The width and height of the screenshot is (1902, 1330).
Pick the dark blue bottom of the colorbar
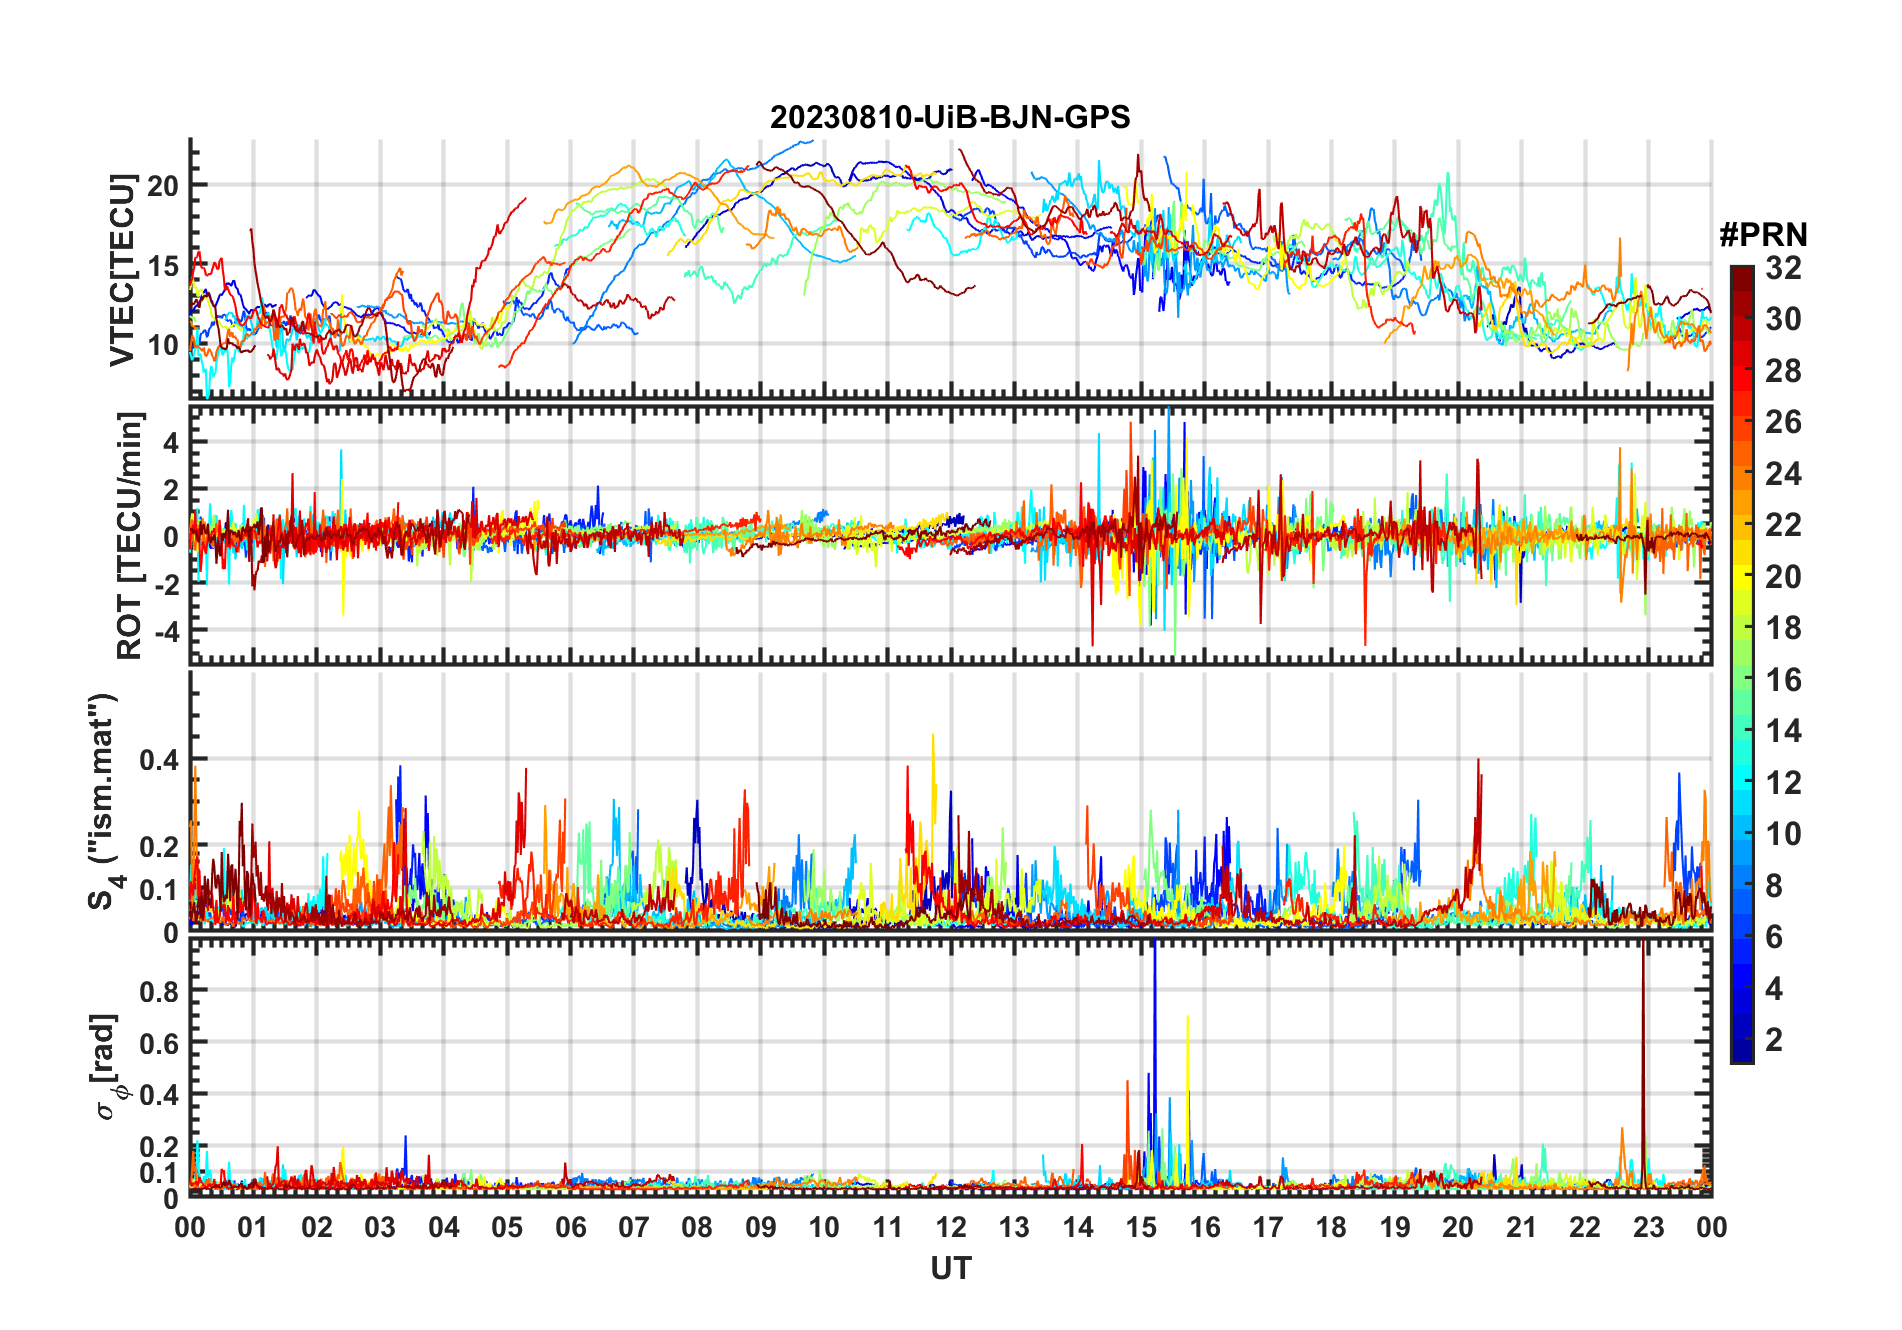[1741, 1053]
